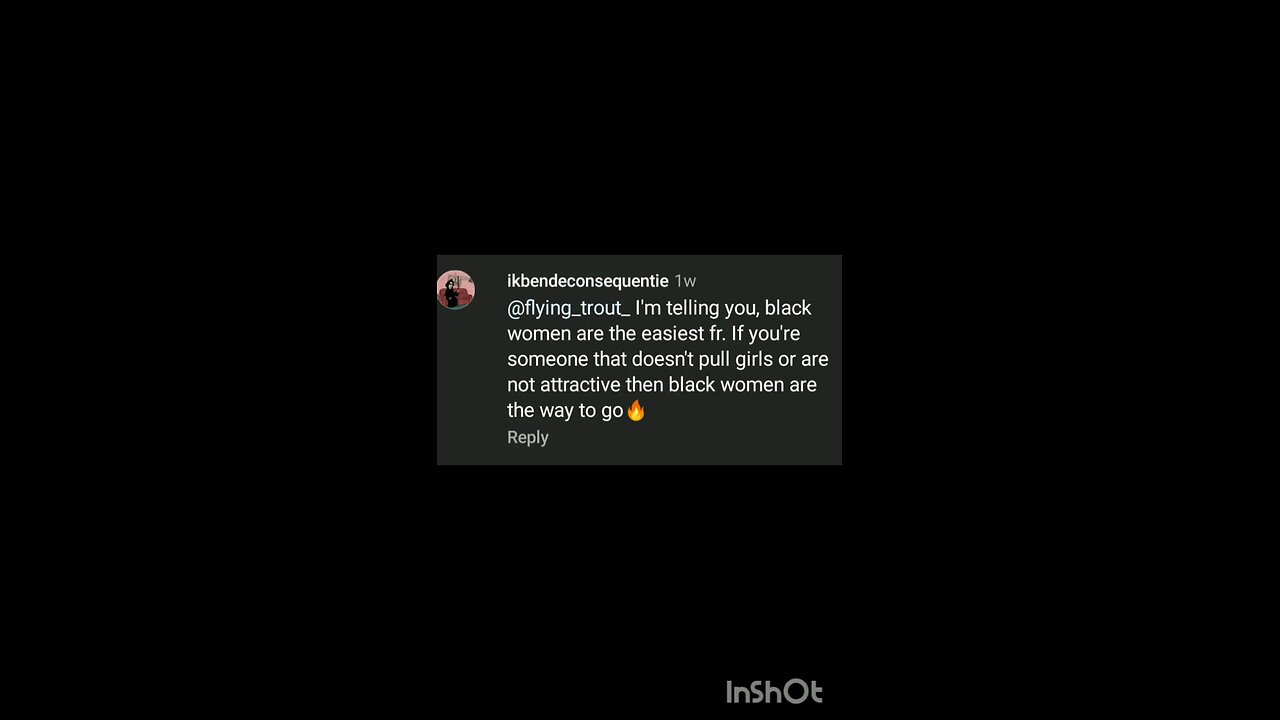Tap the fire emoji in the comment
The width and height of the screenshot is (1280, 720).
[636, 410]
